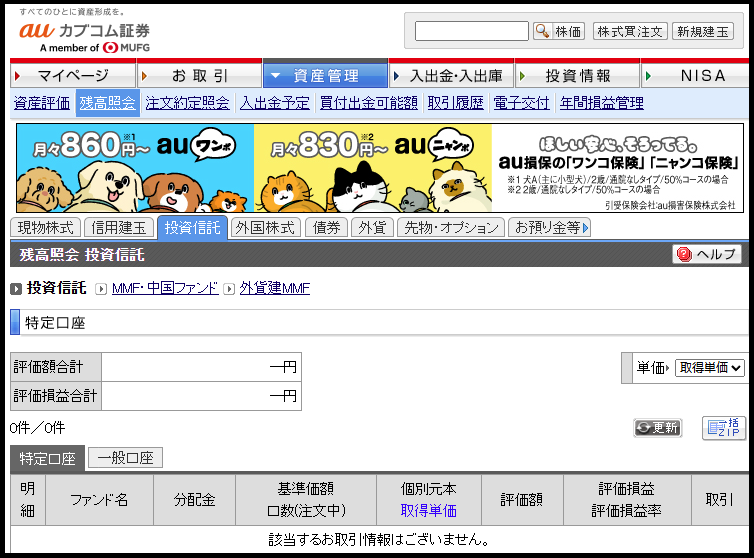The width and height of the screenshot is (754, 558).
Task: Click the 評価損益合計 label cell
Action: (x=56, y=396)
